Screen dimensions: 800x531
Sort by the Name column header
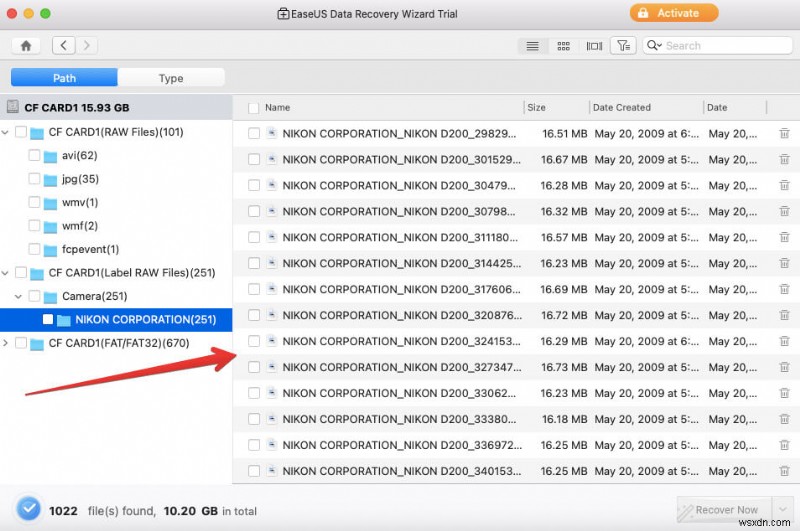[278, 108]
